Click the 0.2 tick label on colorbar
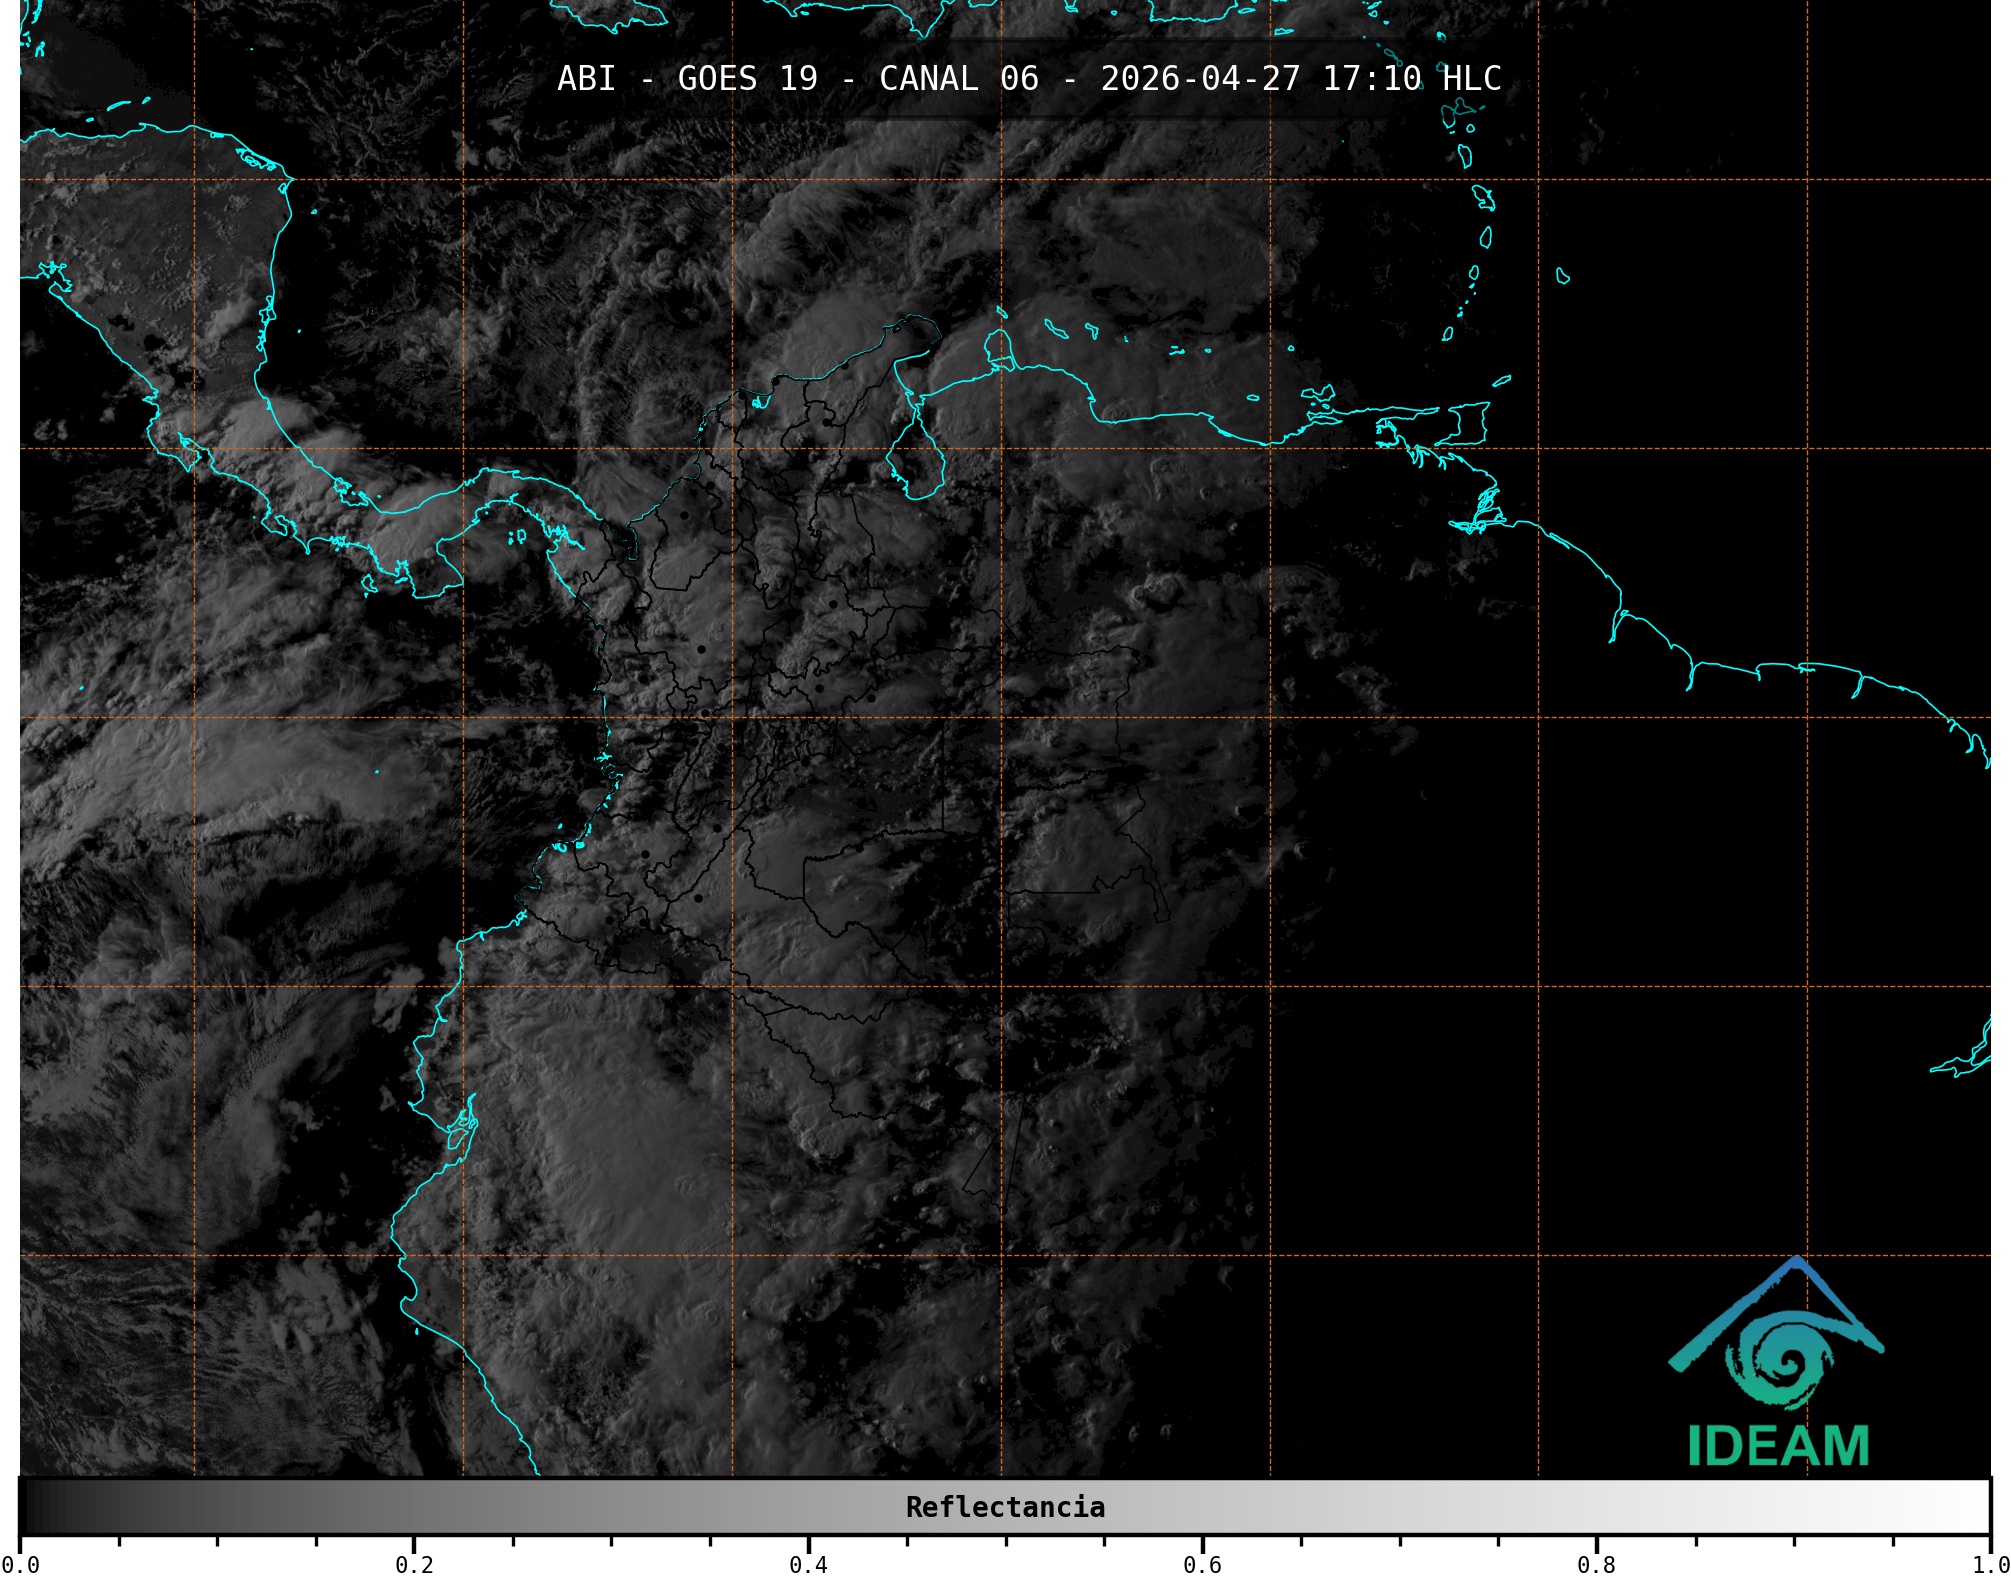Screen dimensions: 2011x1577 coord(414,1564)
